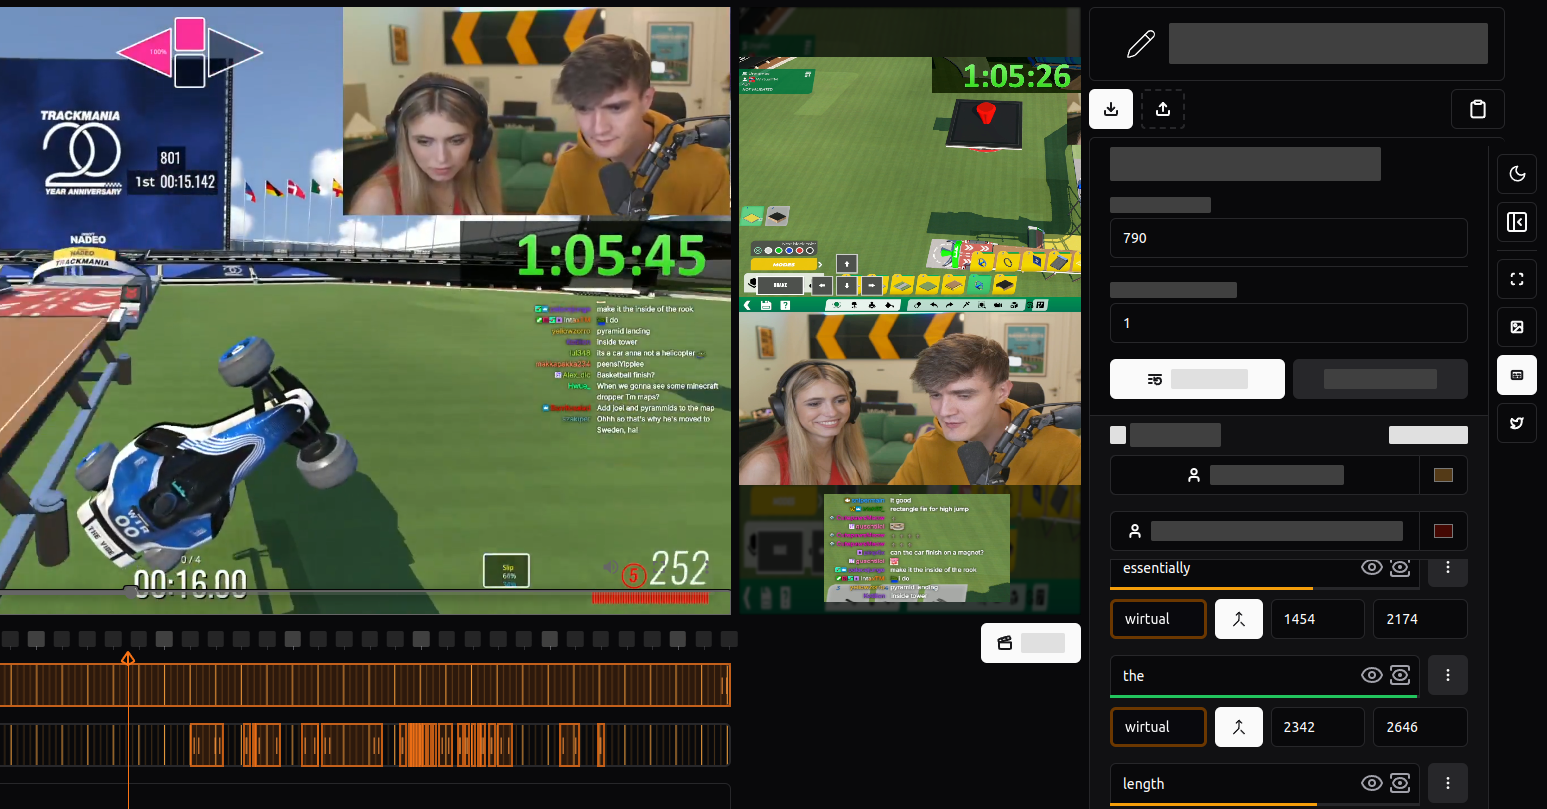
Task: Click the person icon in the dark-red-swatch speaker row
Action: point(1134,531)
